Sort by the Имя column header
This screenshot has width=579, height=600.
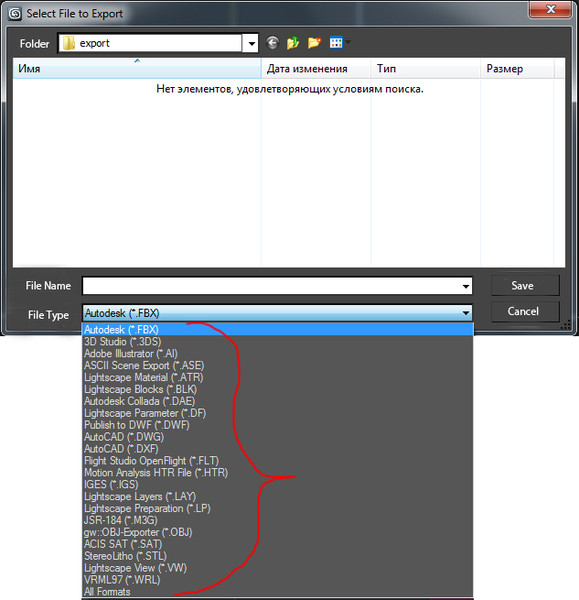point(137,69)
